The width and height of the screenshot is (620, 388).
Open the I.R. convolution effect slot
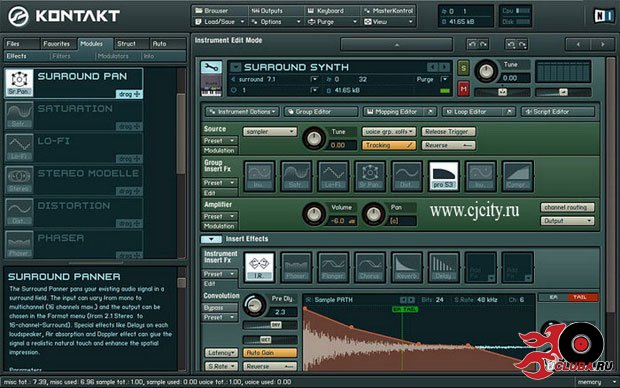259,267
